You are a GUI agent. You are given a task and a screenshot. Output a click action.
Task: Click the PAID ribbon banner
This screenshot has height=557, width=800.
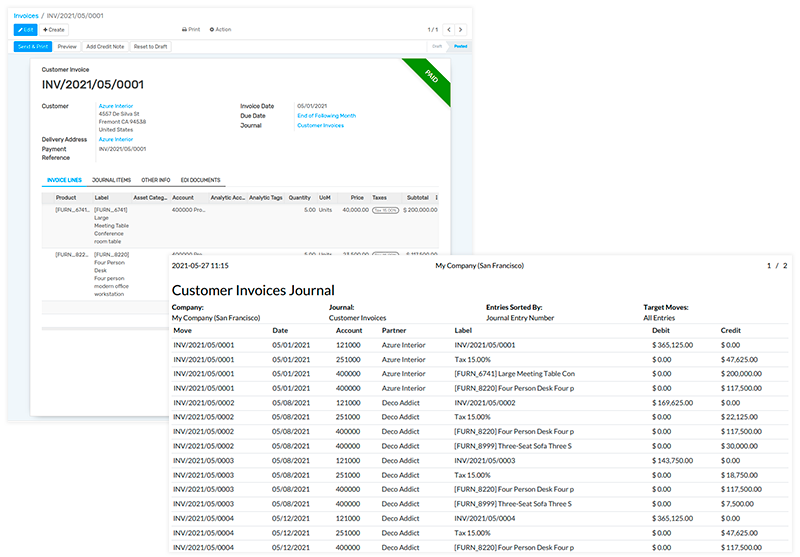pos(432,77)
